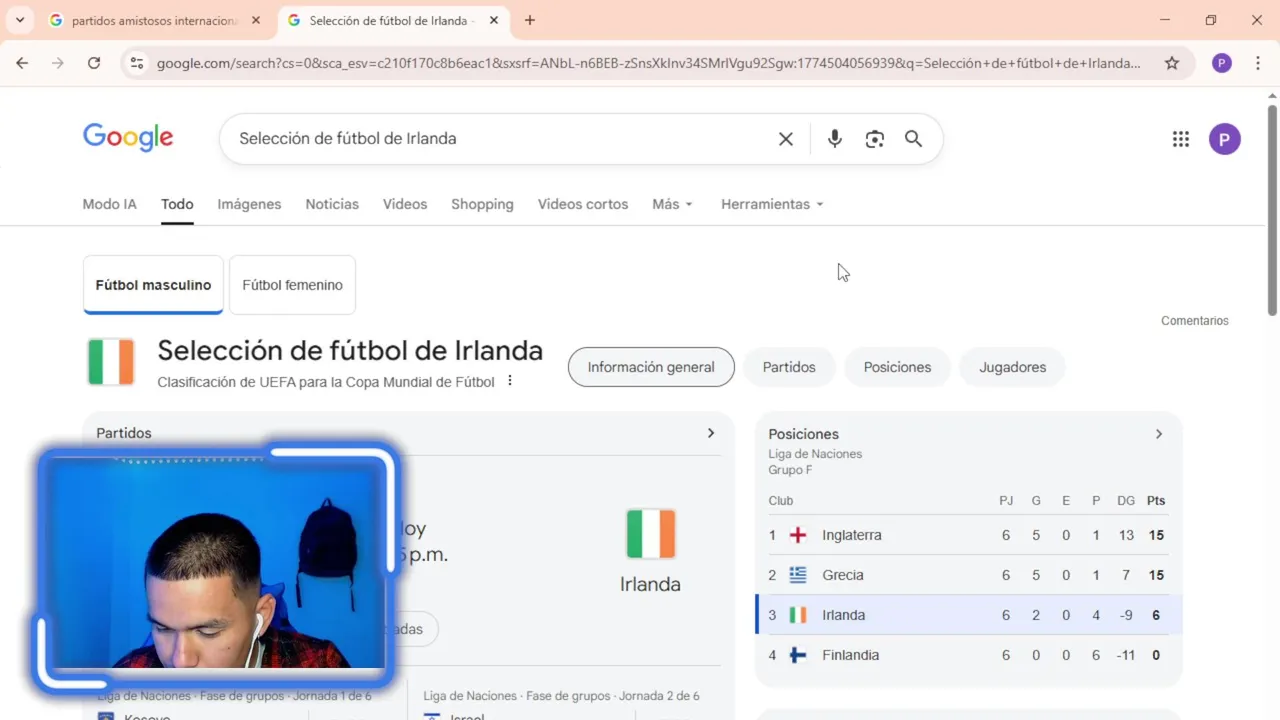Screen dimensions: 1280x720
Task: Click the Ireland flag beside title
Action: pyautogui.click(x=111, y=362)
